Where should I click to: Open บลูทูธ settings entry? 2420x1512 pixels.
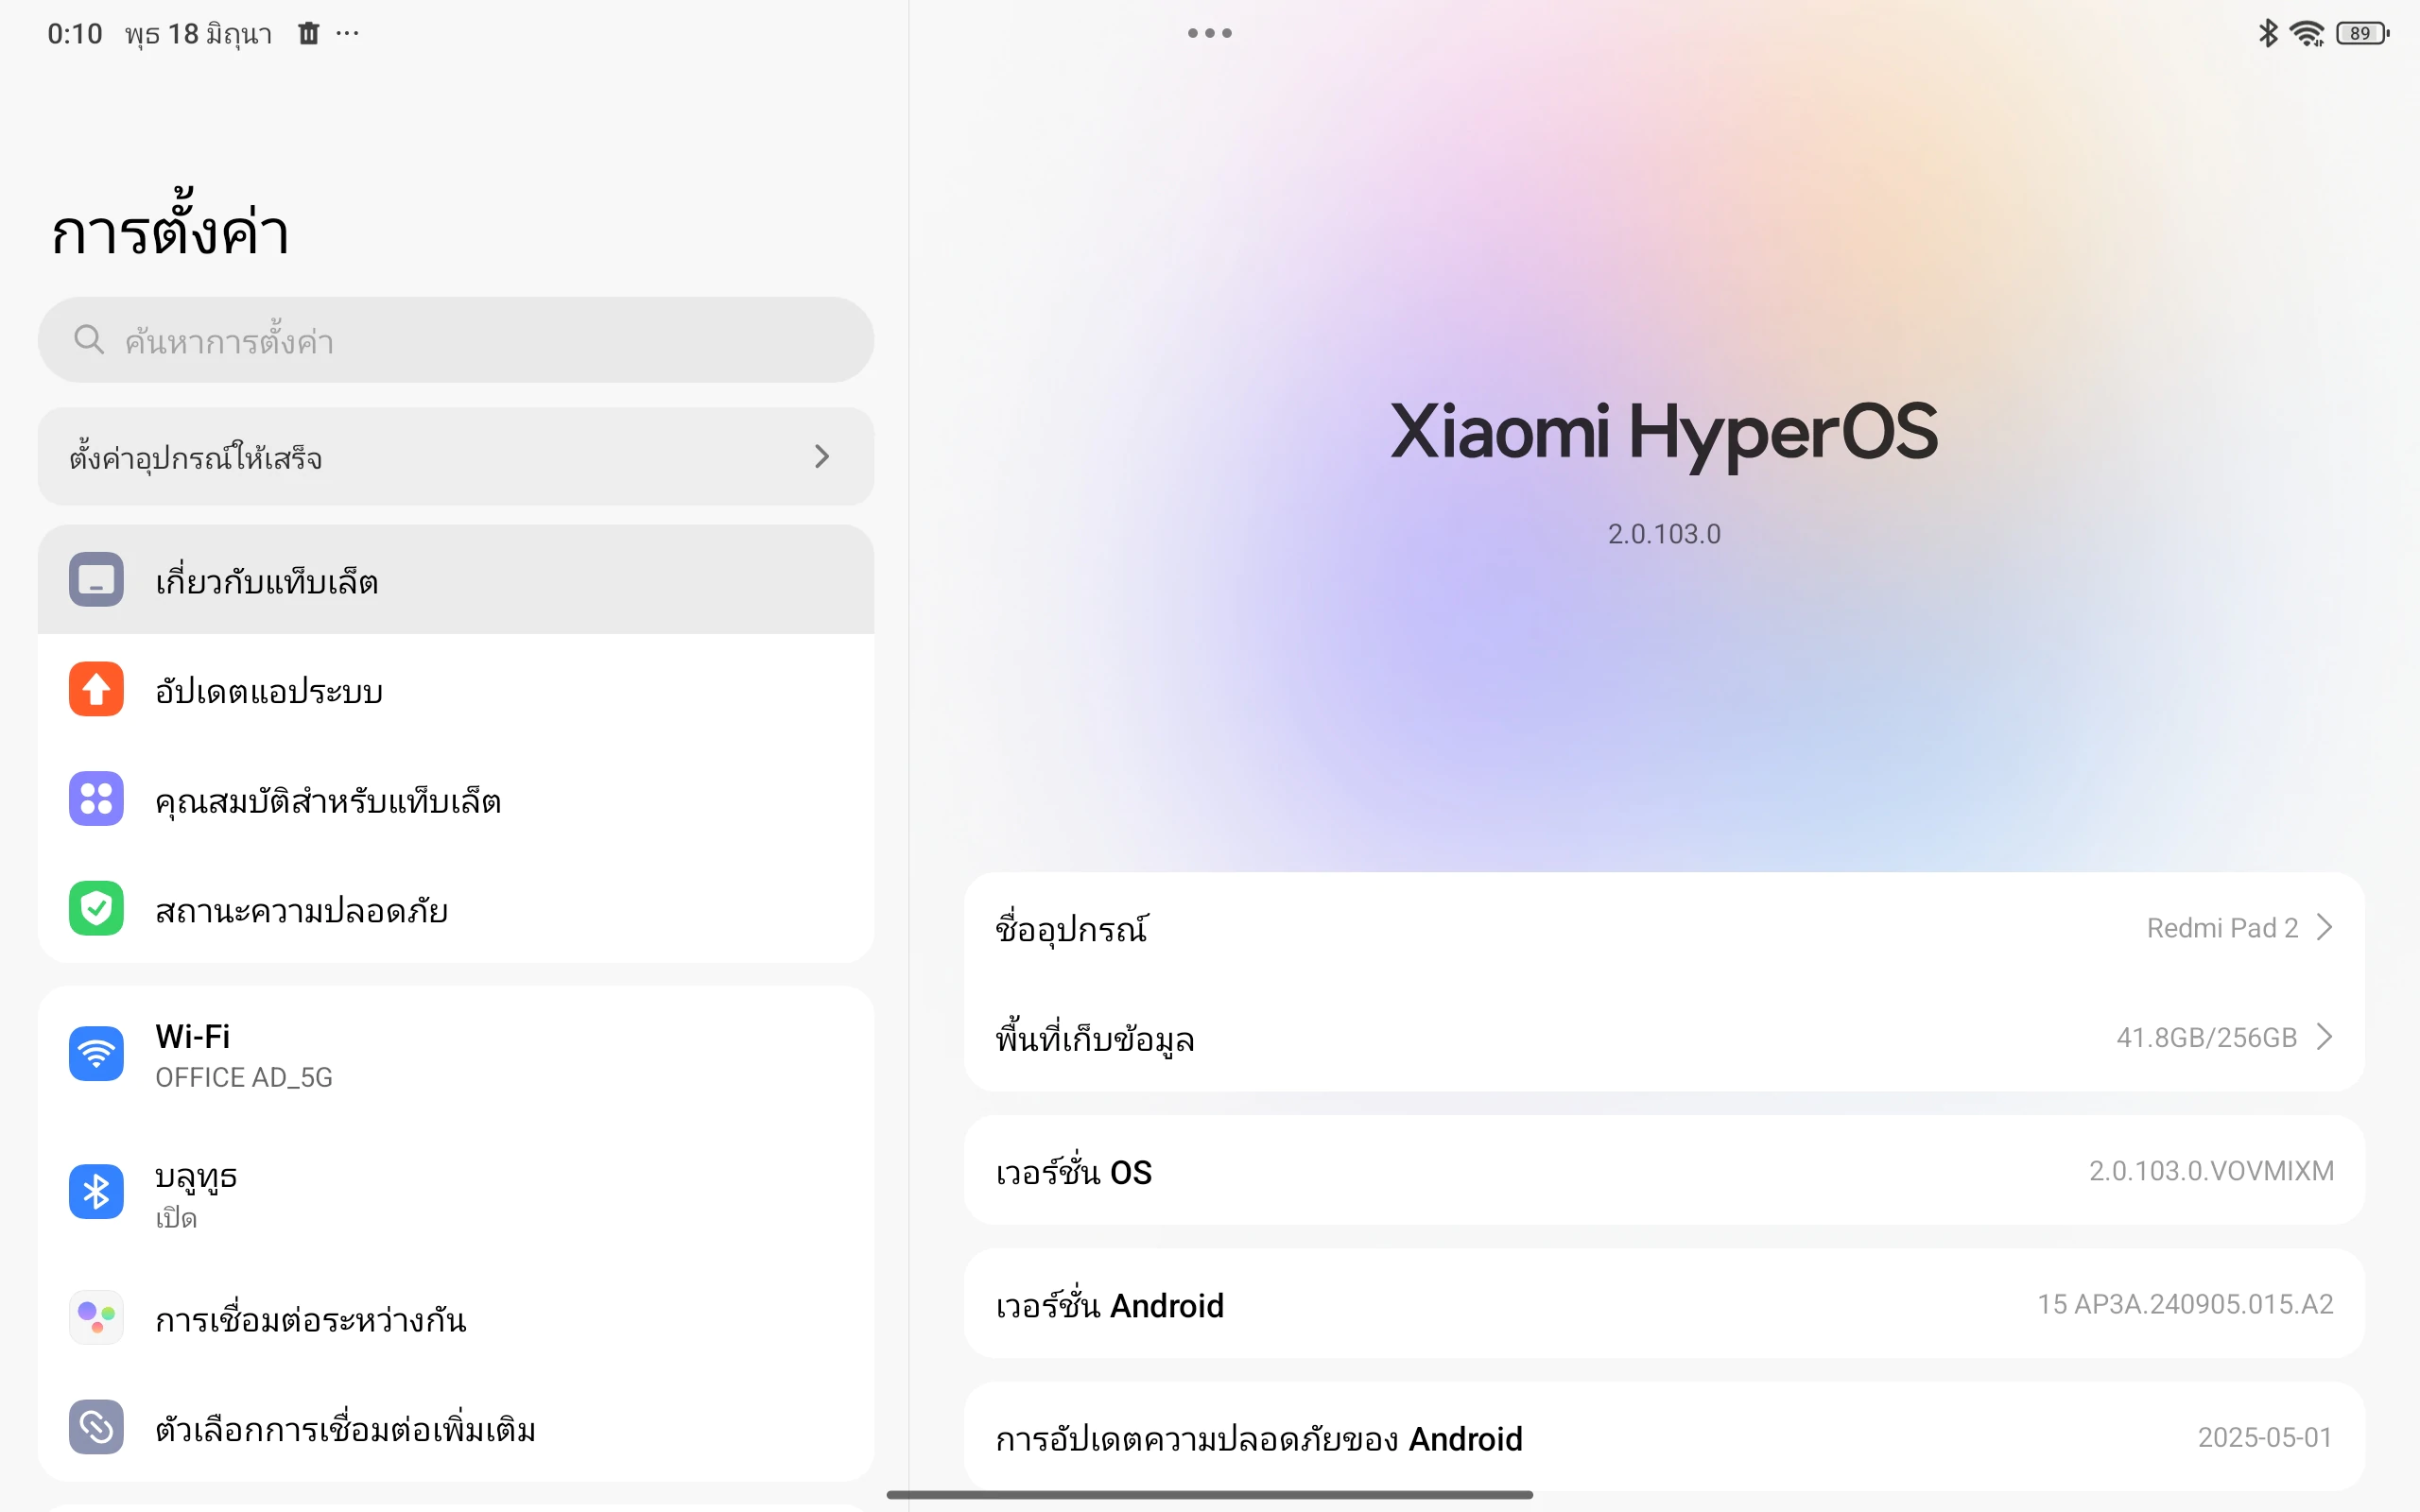pyautogui.click(x=456, y=1193)
